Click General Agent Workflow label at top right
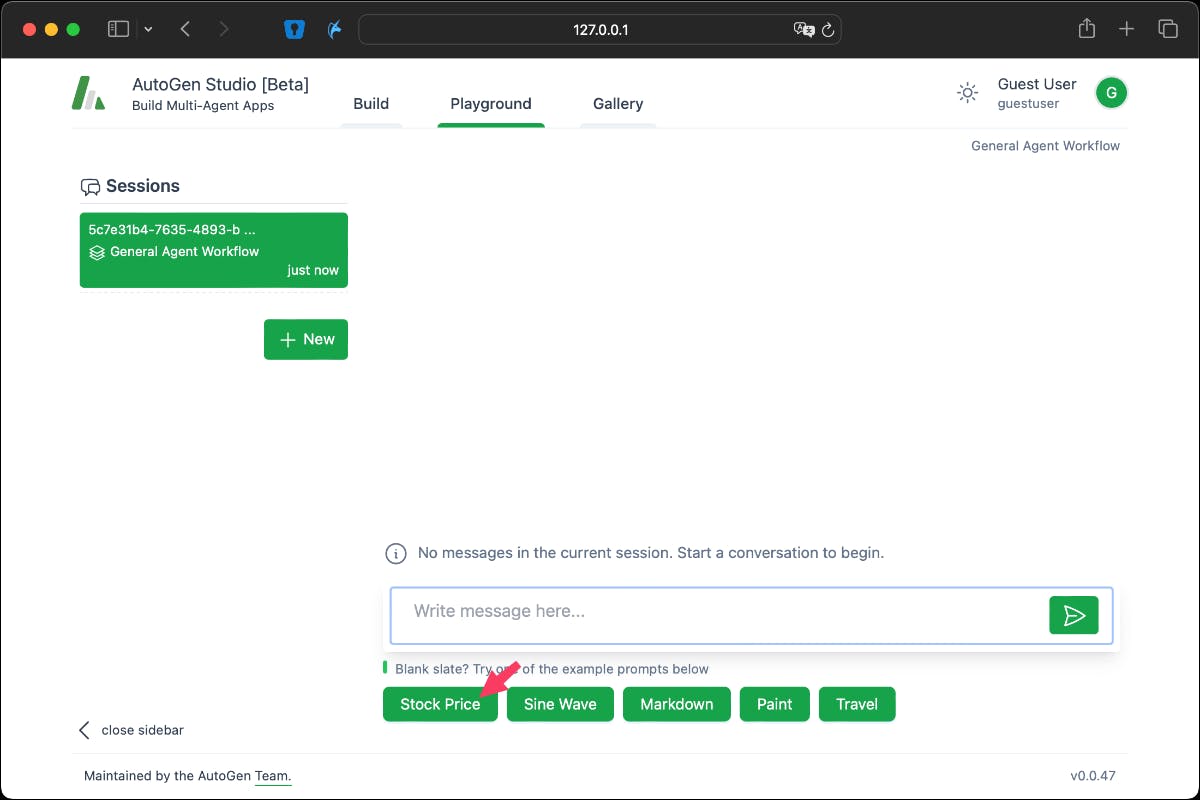This screenshot has width=1200, height=800. (1045, 146)
